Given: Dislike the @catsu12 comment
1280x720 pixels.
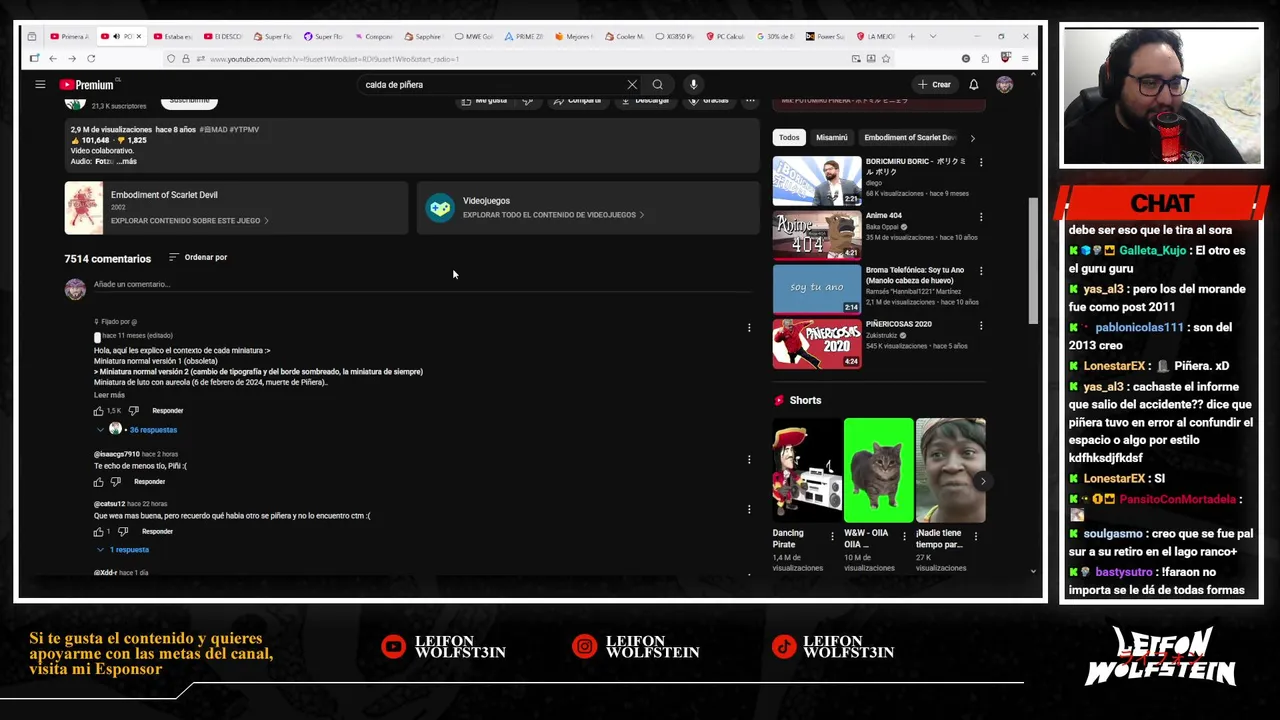Looking at the screenshot, I should 123,532.
